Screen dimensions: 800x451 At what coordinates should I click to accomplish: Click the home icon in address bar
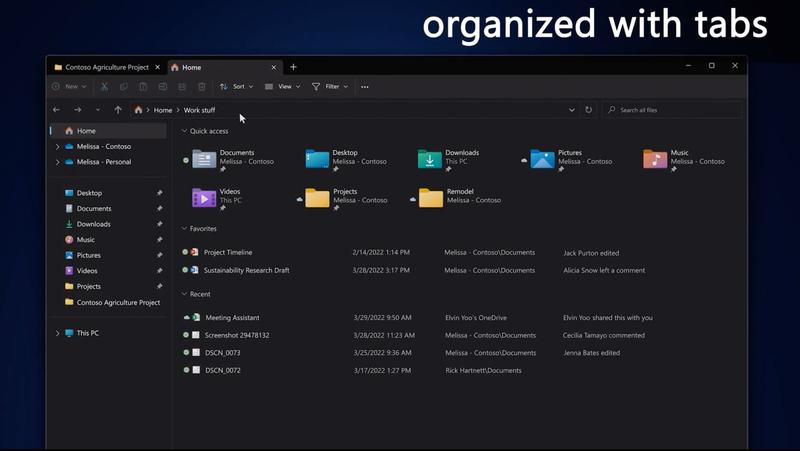pyautogui.click(x=138, y=110)
